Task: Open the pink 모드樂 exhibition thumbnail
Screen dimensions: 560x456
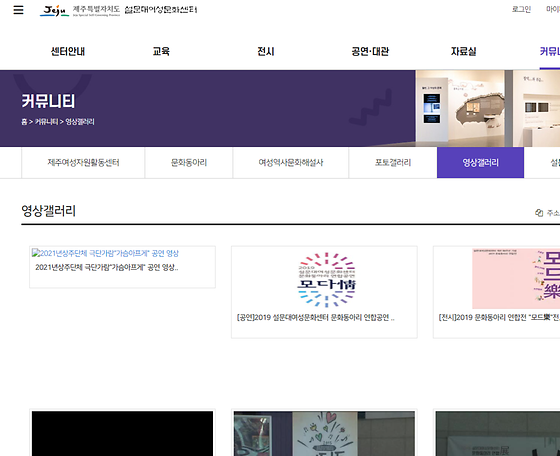Action: [x=516, y=279]
